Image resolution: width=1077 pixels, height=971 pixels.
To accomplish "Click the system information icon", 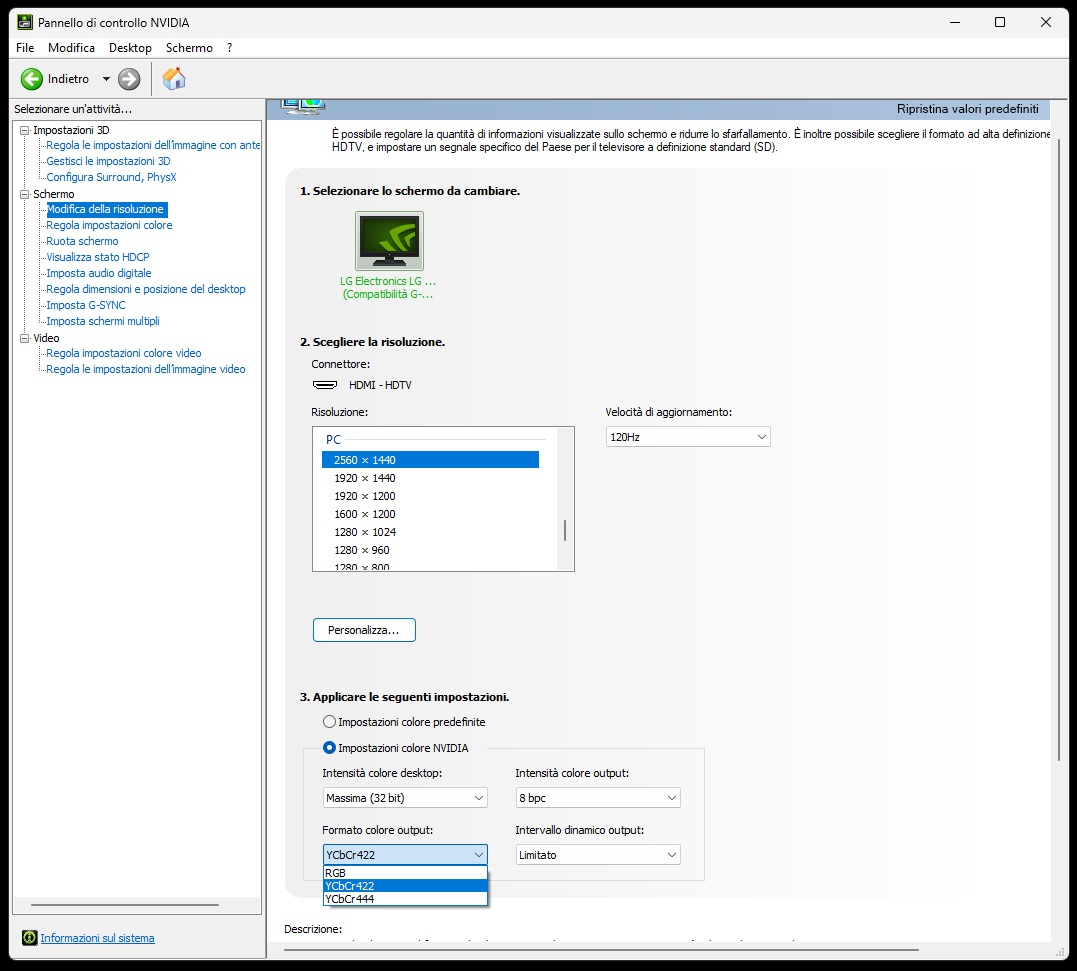I will tap(30, 937).
